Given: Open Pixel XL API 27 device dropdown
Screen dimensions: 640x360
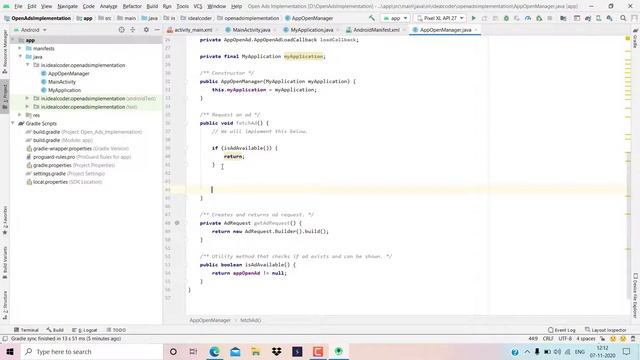Looking at the screenshot, I should coord(440,18).
